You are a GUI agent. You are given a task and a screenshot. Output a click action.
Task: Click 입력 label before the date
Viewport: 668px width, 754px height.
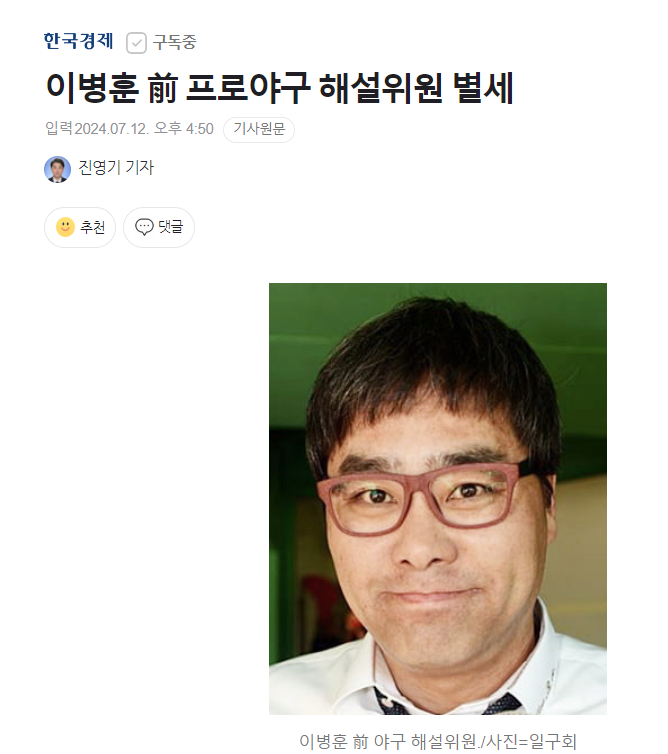[59, 128]
